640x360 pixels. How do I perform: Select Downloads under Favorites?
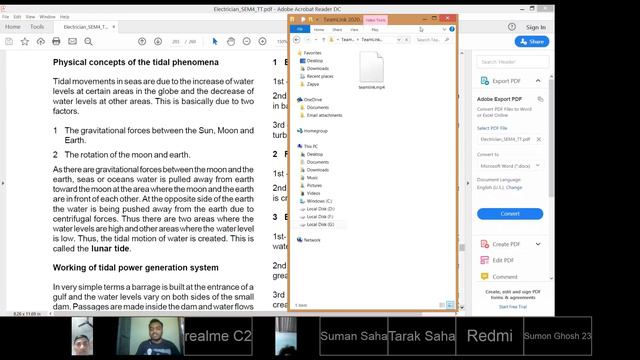[x=318, y=69]
